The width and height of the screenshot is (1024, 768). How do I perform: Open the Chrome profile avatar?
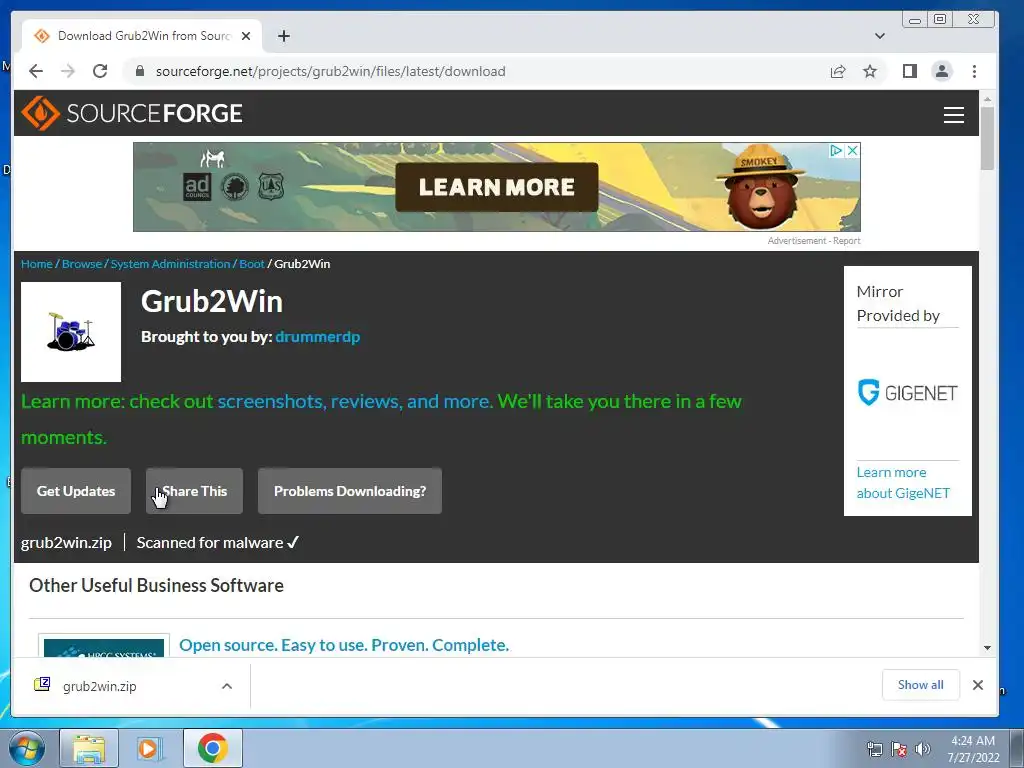tap(942, 71)
